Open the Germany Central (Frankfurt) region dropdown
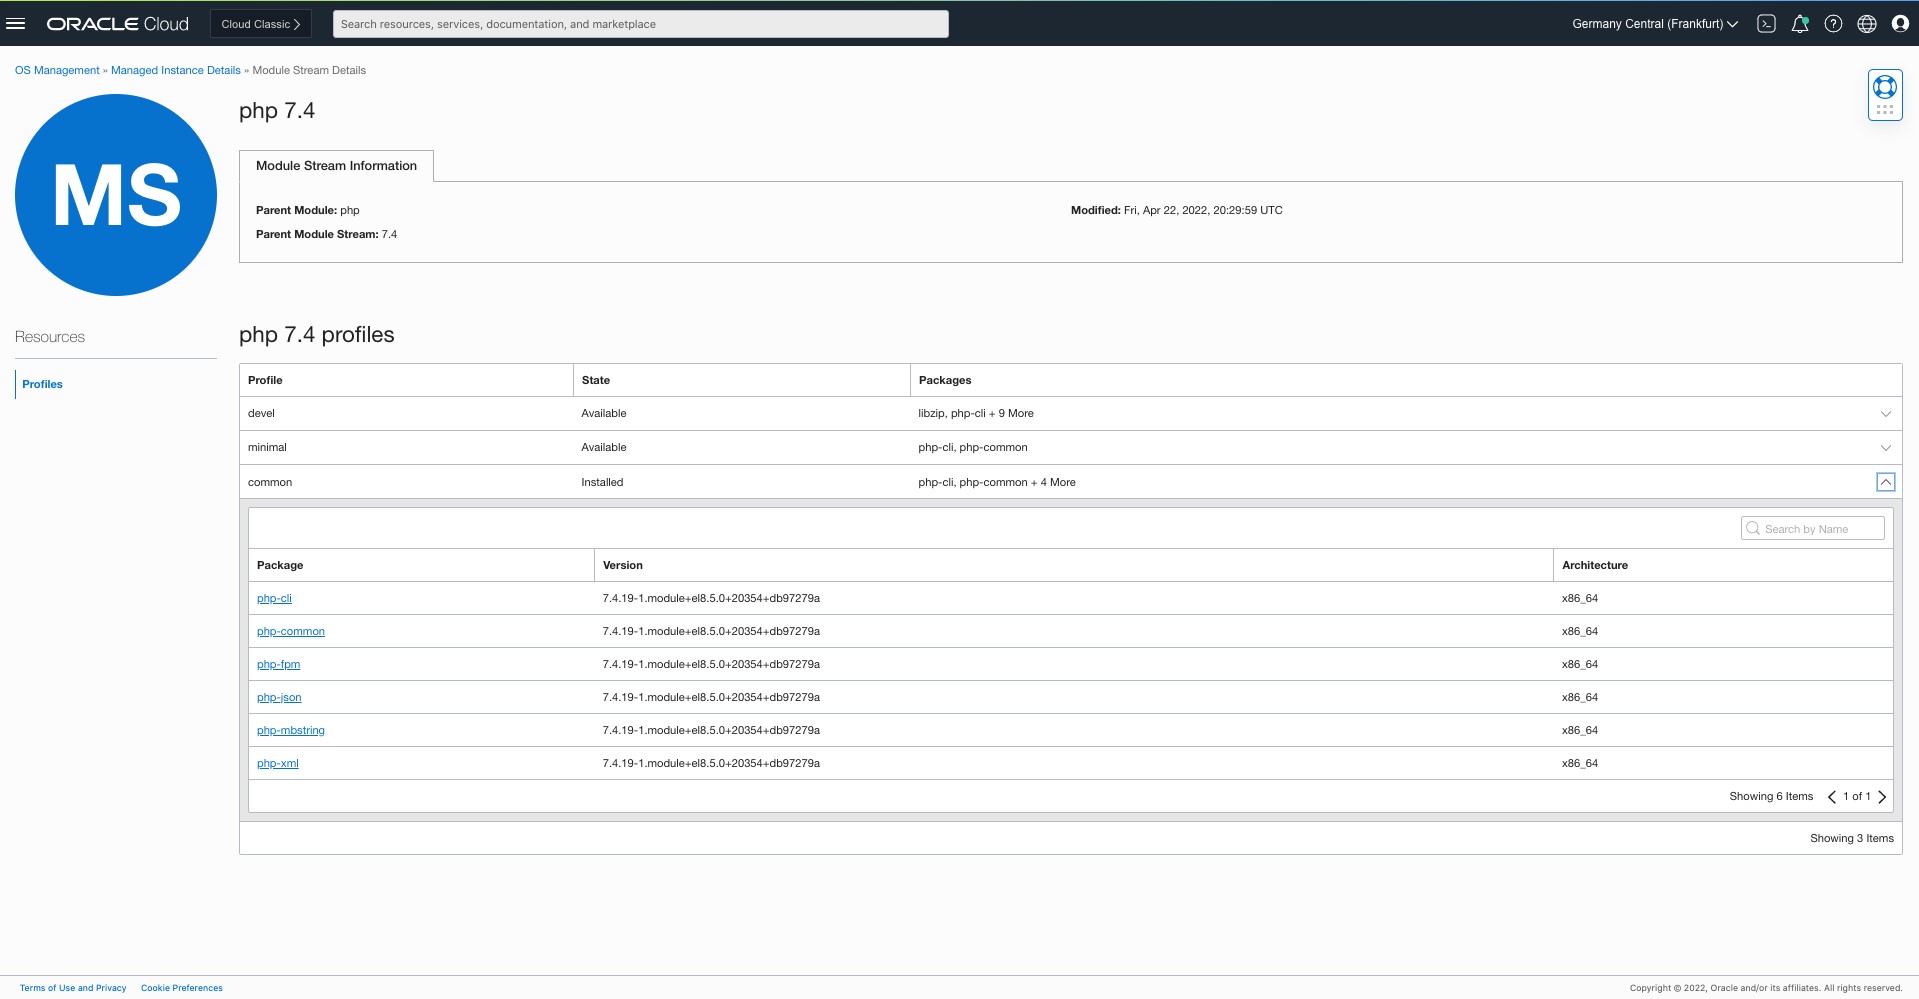Image resolution: width=1919 pixels, height=999 pixels. 1655,24
